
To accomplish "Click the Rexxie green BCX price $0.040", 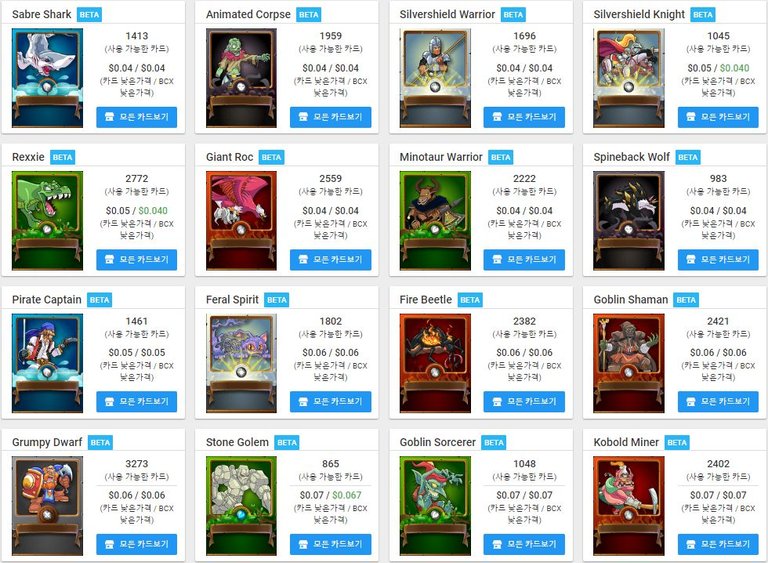I will pyautogui.click(x=153, y=211).
